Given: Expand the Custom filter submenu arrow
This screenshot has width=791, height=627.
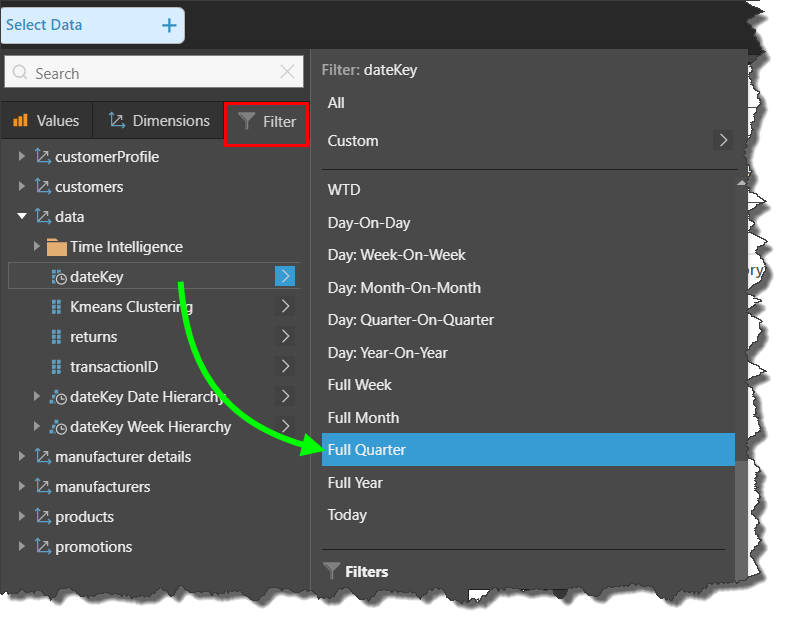Looking at the screenshot, I should pyautogui.click(x=722, y=140).
